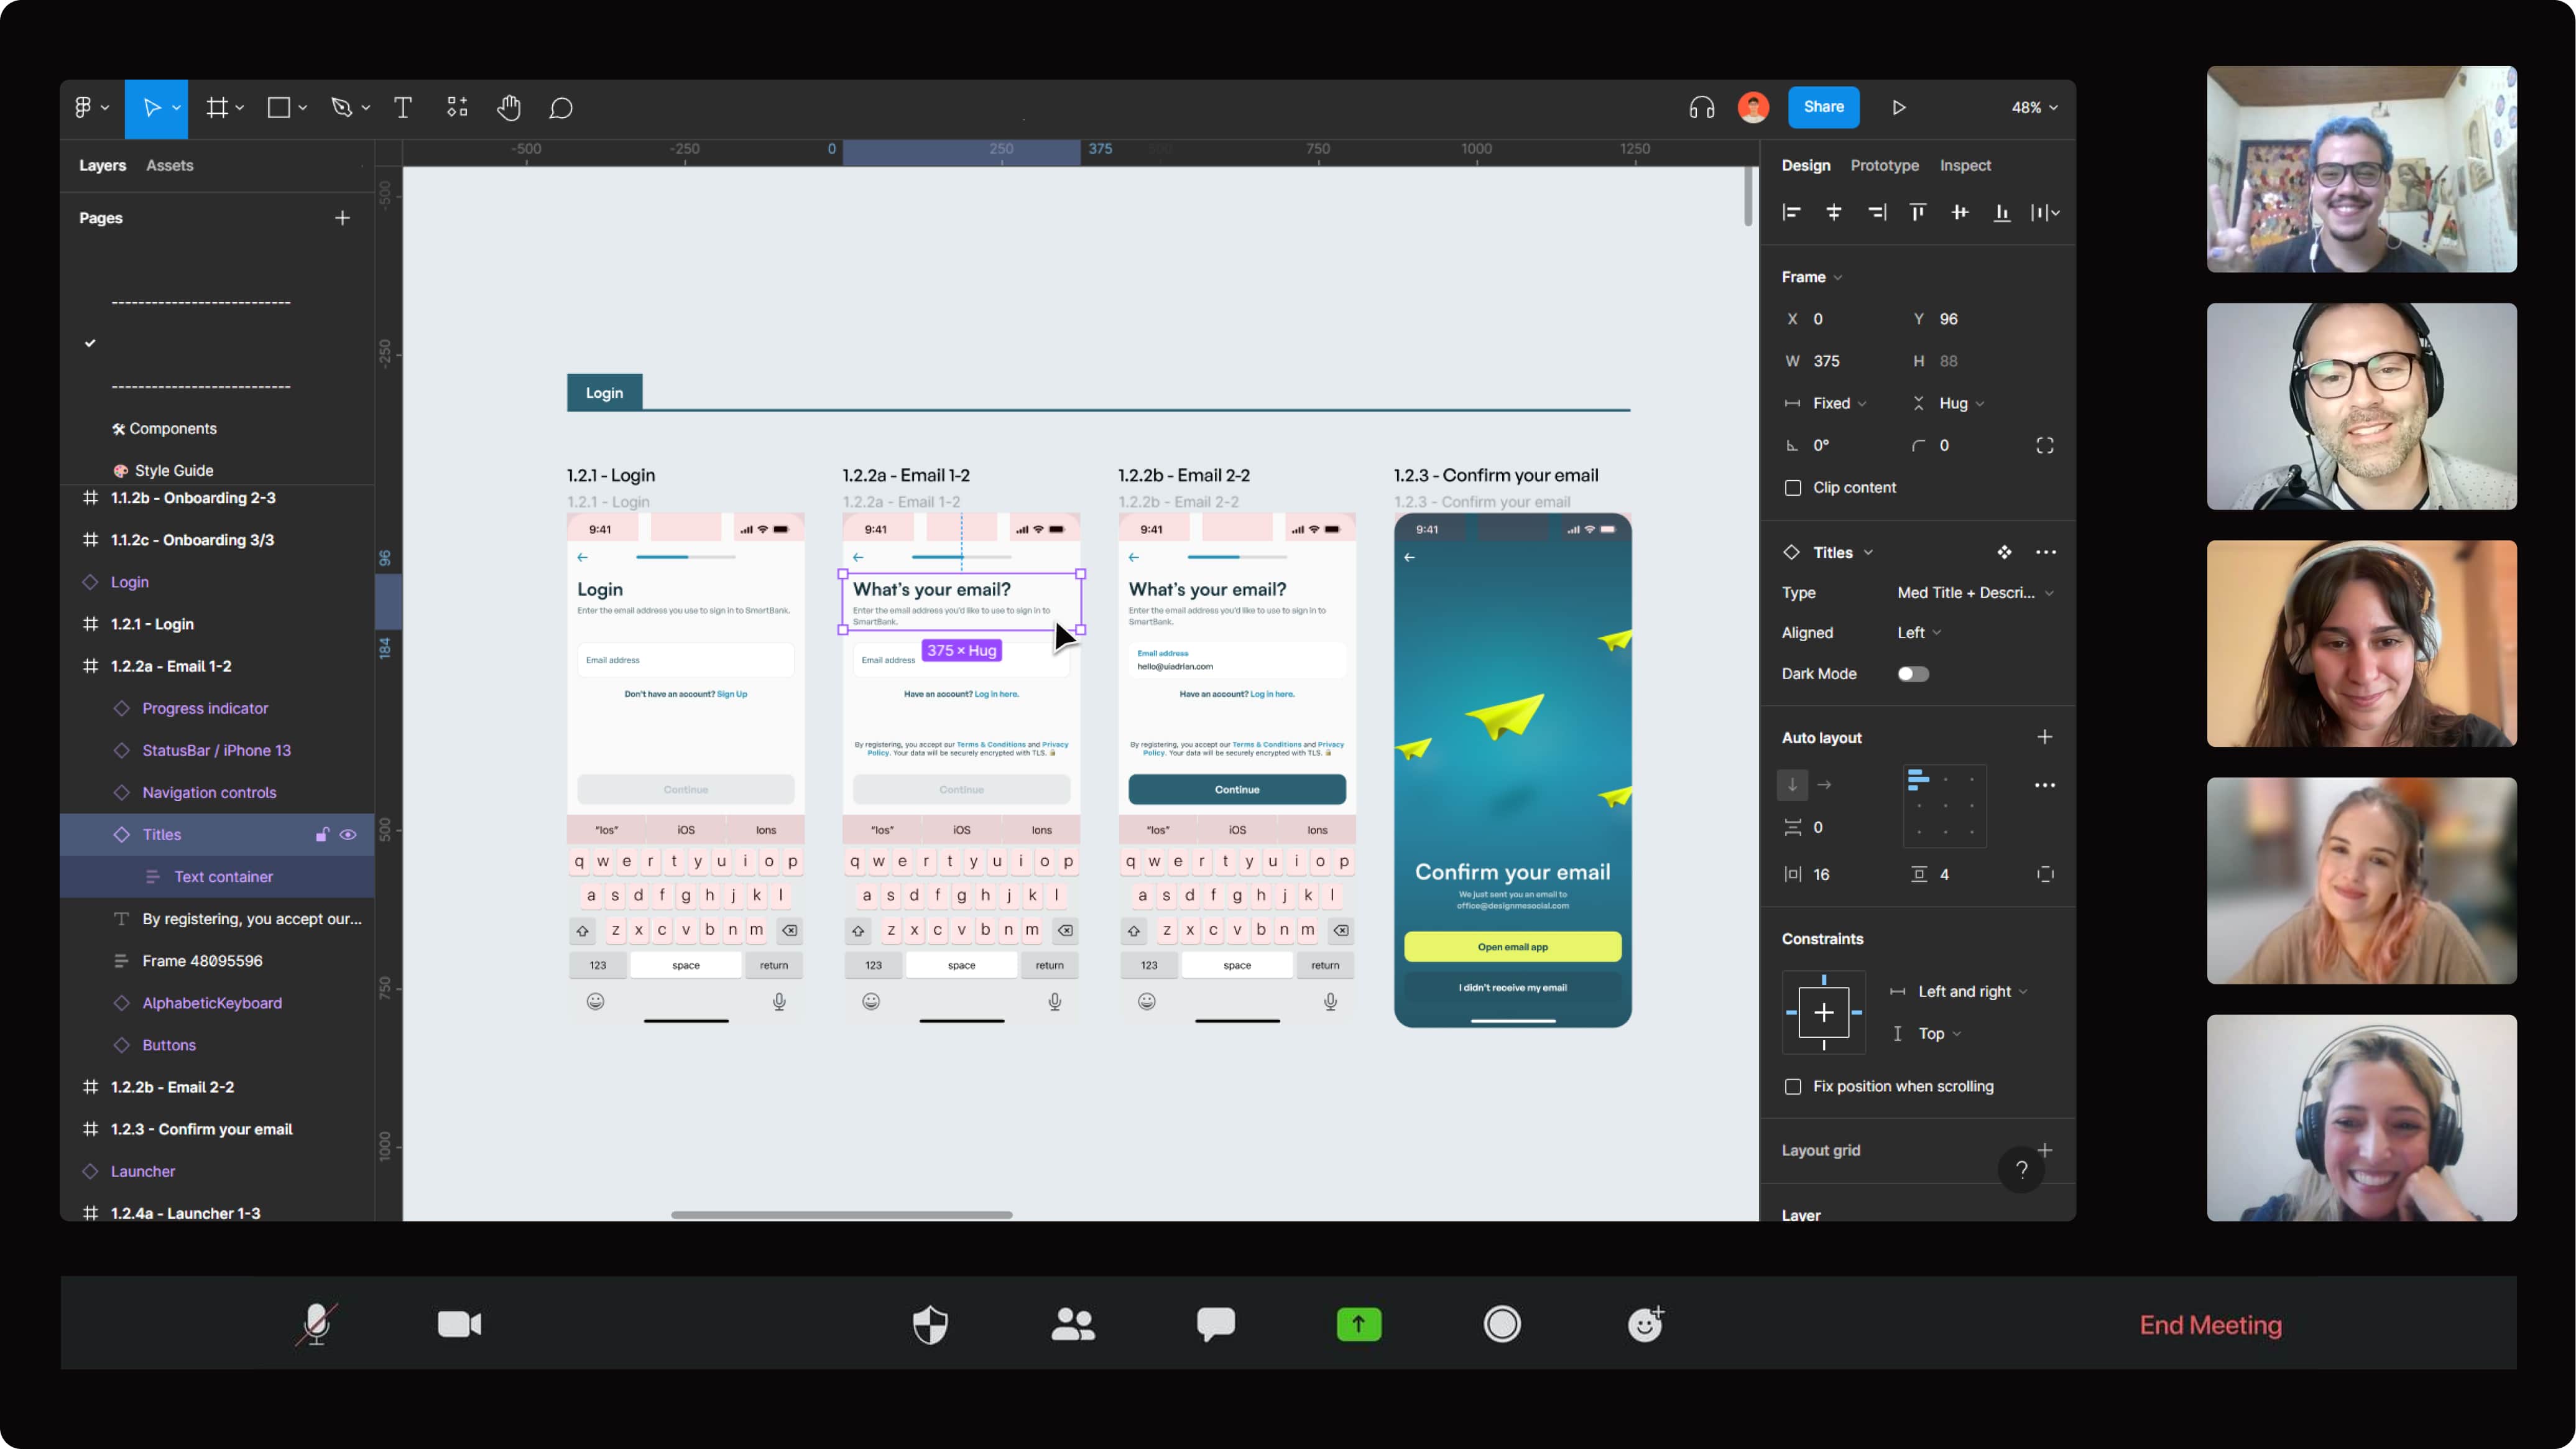
Task: Hide the Titles layer with eye icon
Action: (x=348, y=835)
